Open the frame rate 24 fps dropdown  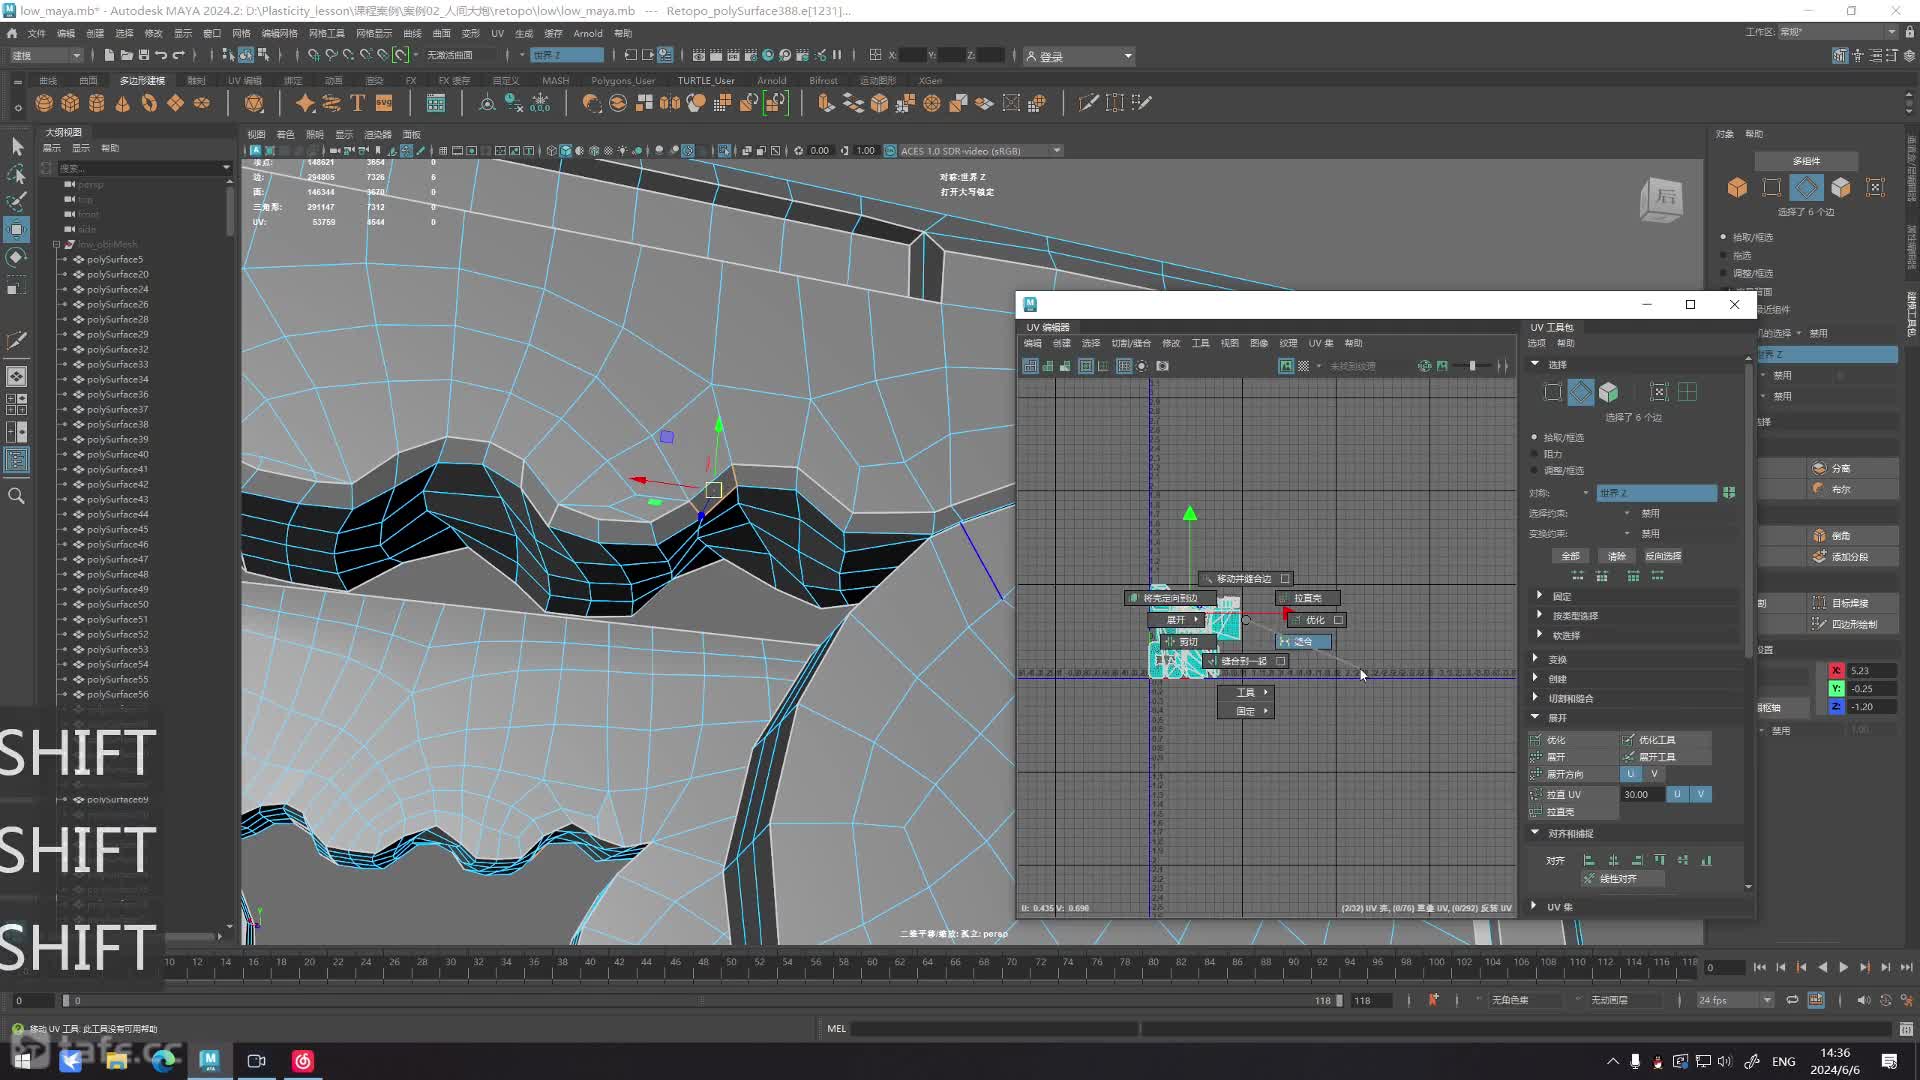[1735, 1000]
